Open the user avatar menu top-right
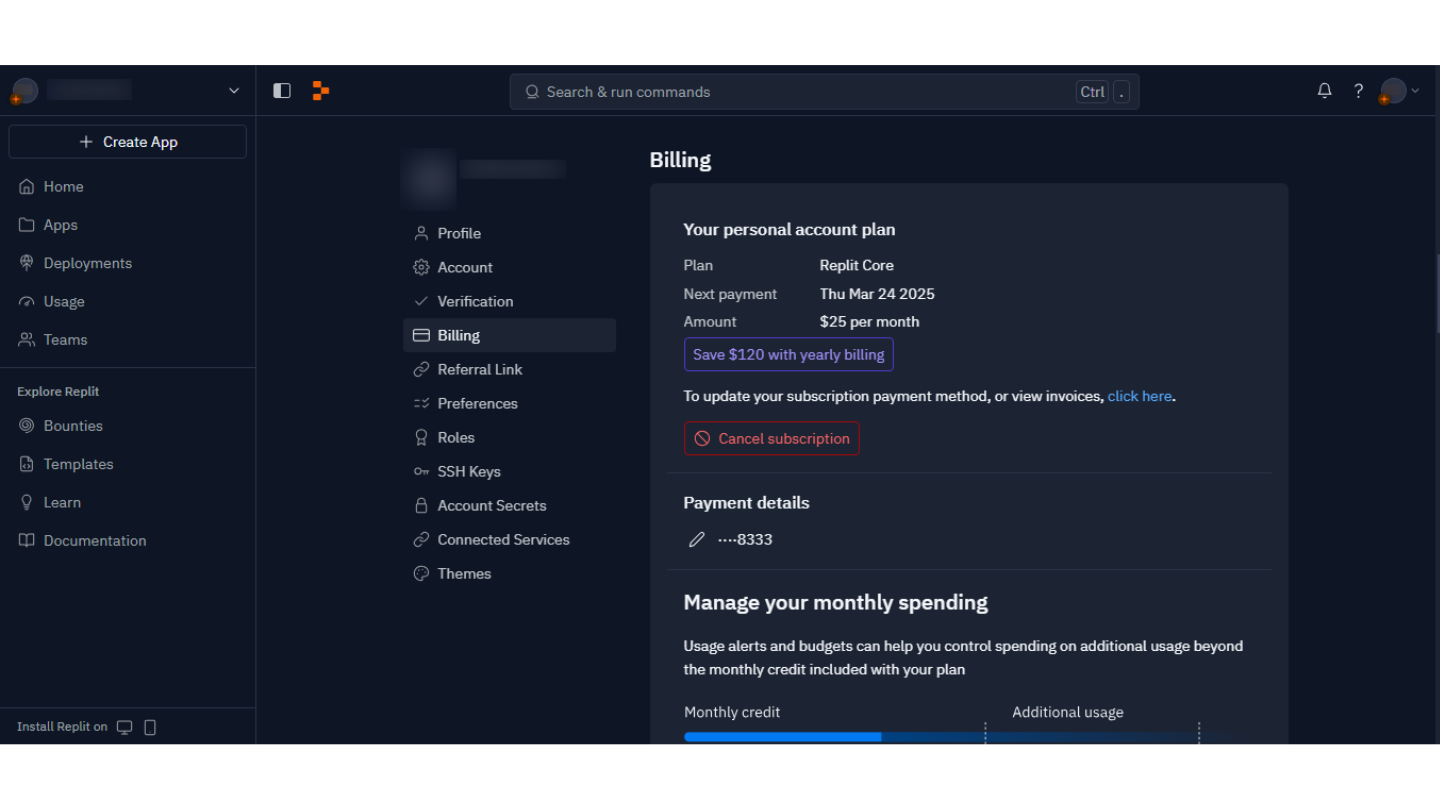The image size is (1440, 810). click(1399, 91)
